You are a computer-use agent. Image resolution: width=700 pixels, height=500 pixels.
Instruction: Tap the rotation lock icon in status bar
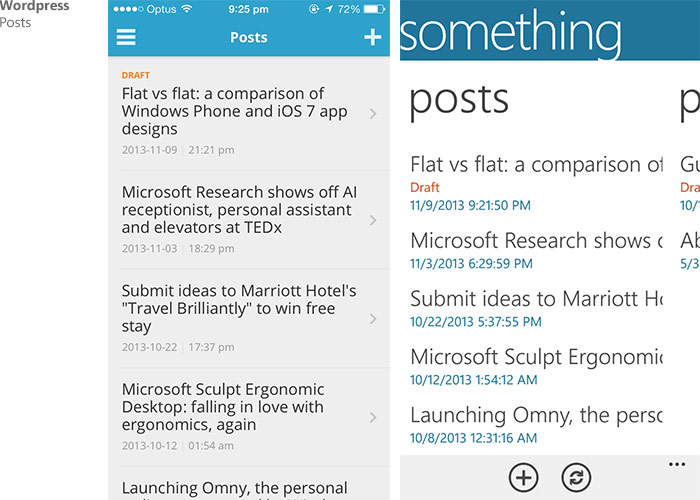(314, 9)
